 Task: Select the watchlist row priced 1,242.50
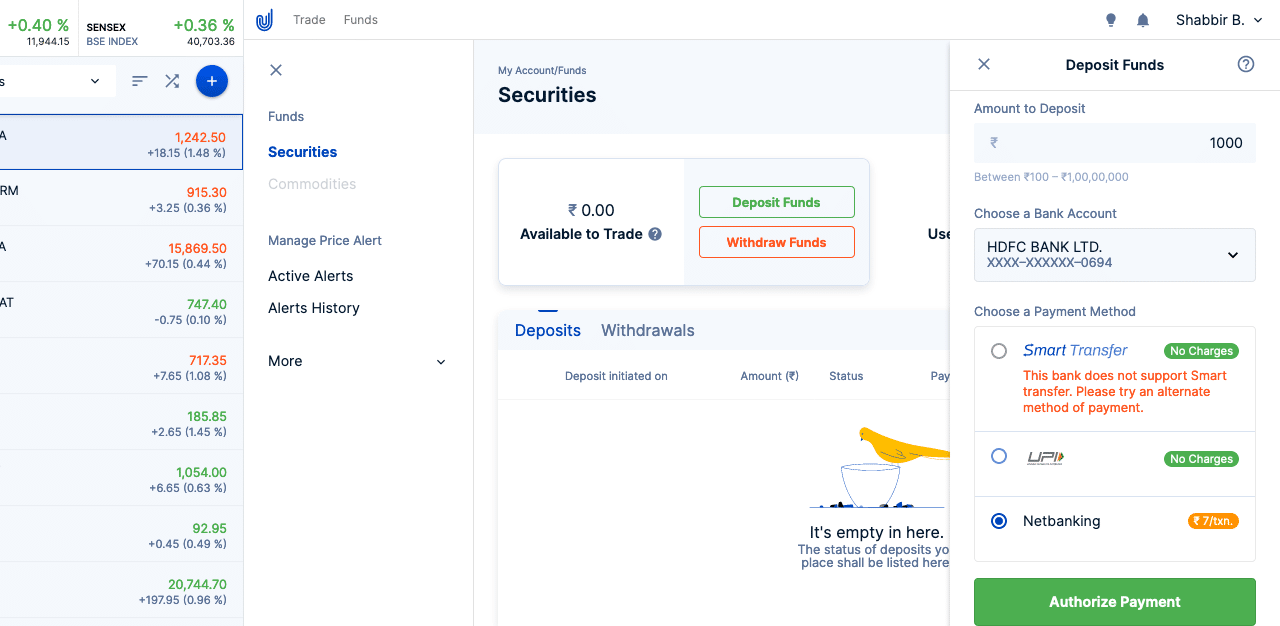pos(121,142)
